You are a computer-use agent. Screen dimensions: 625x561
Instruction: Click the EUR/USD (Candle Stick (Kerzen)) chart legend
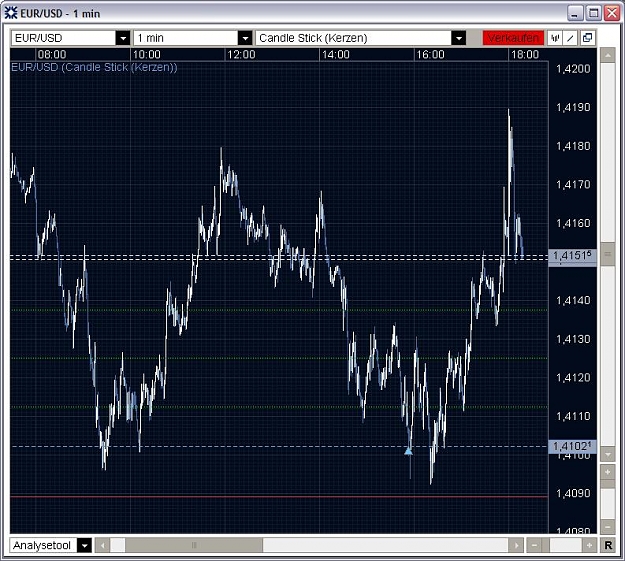[94, 67]
